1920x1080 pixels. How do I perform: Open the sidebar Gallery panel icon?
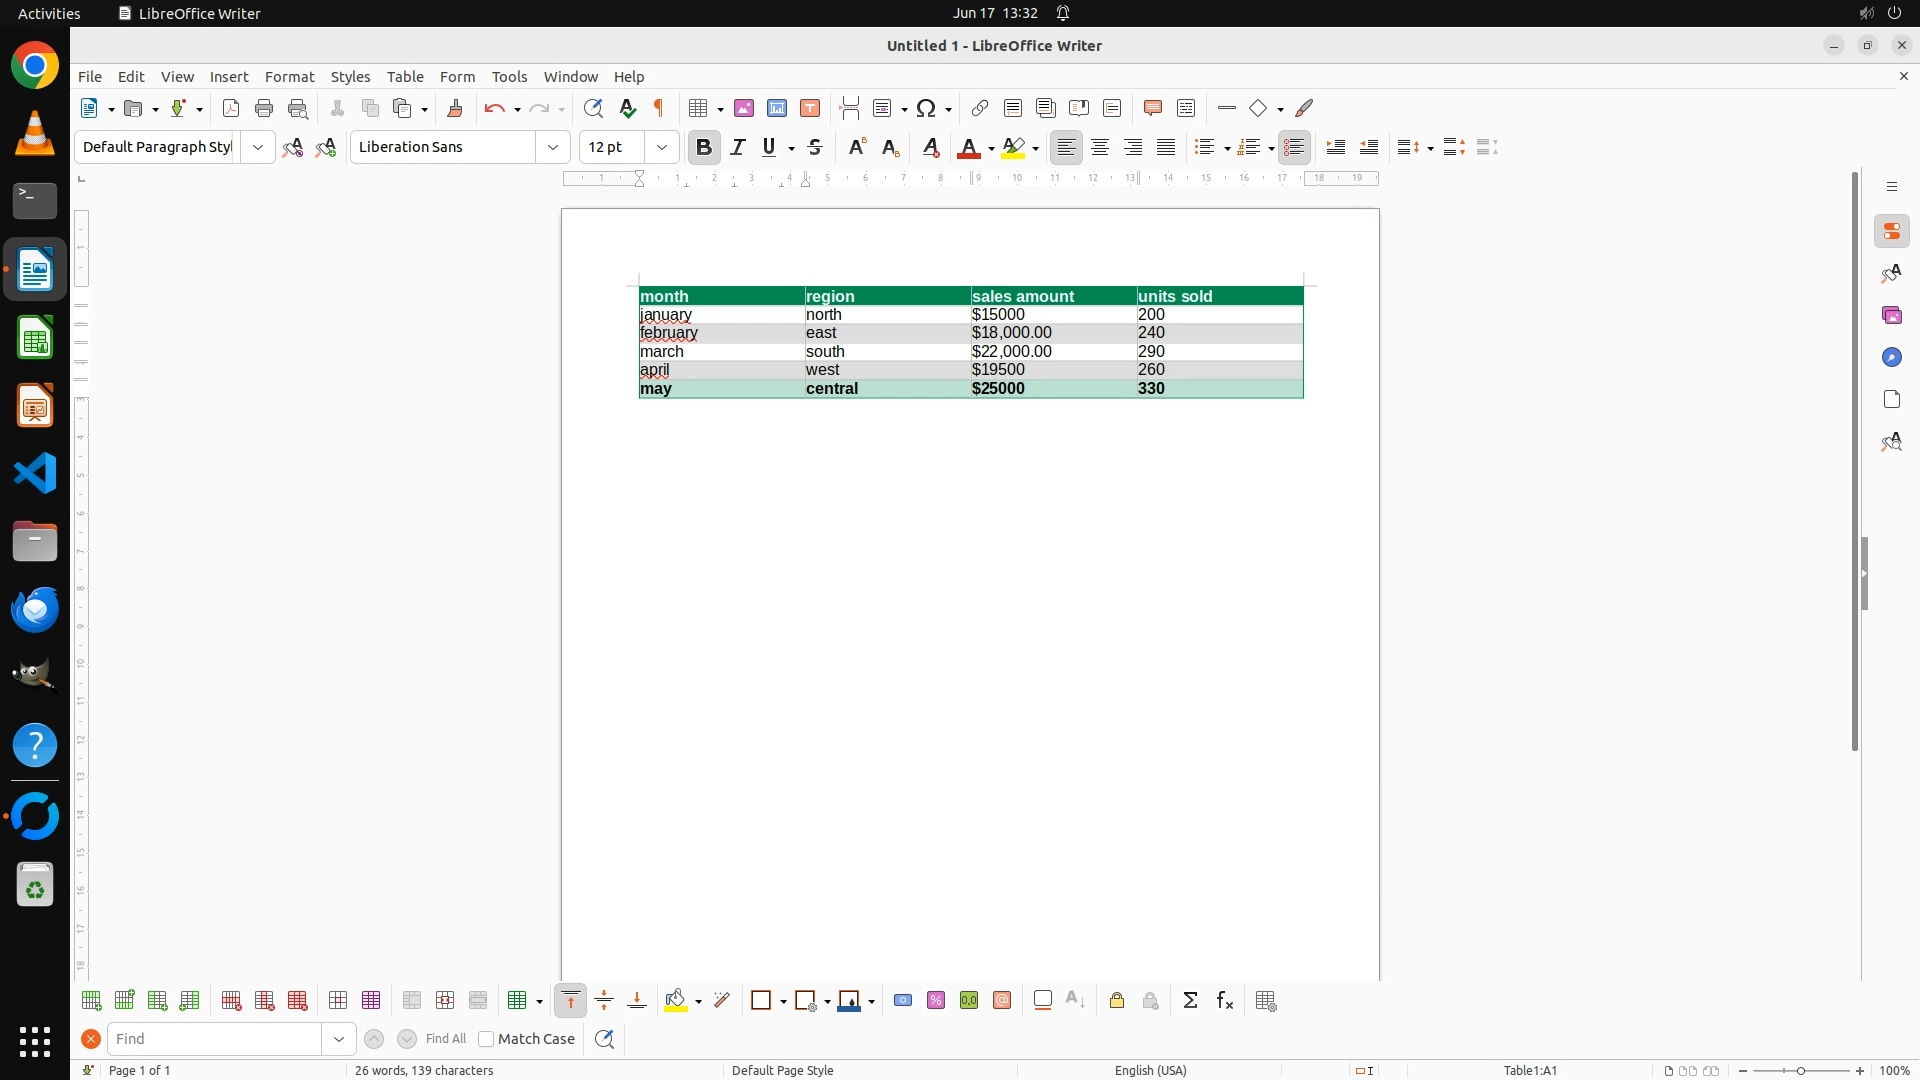pyautogui.click(x=1891, y=316)
